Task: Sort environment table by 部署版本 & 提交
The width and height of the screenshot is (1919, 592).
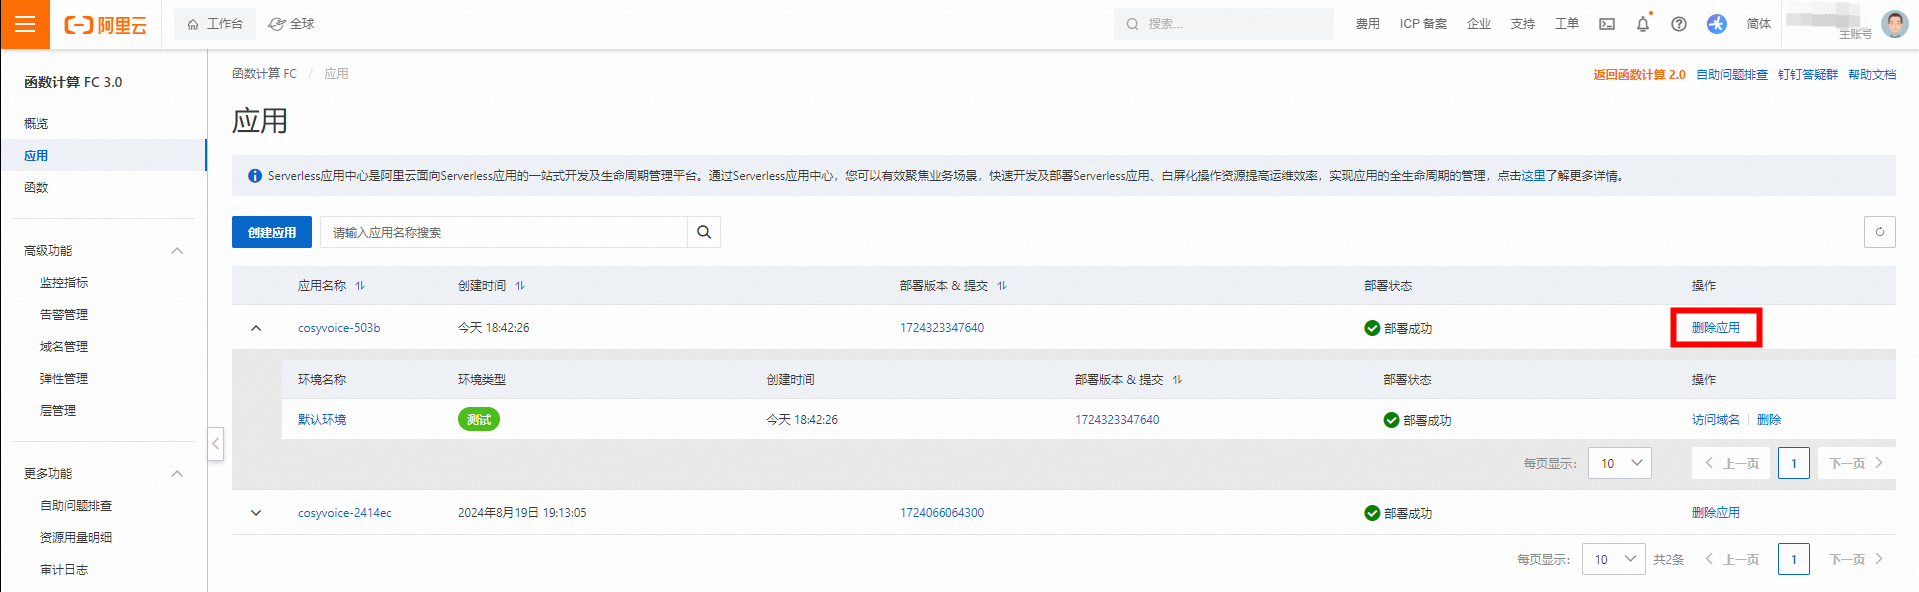Action: 1177,380
